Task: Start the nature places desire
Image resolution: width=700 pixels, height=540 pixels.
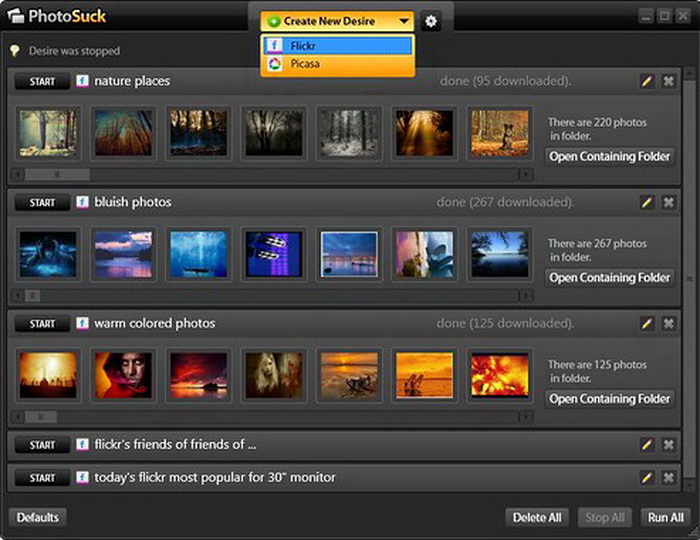Action: click(x=42, y=82)
